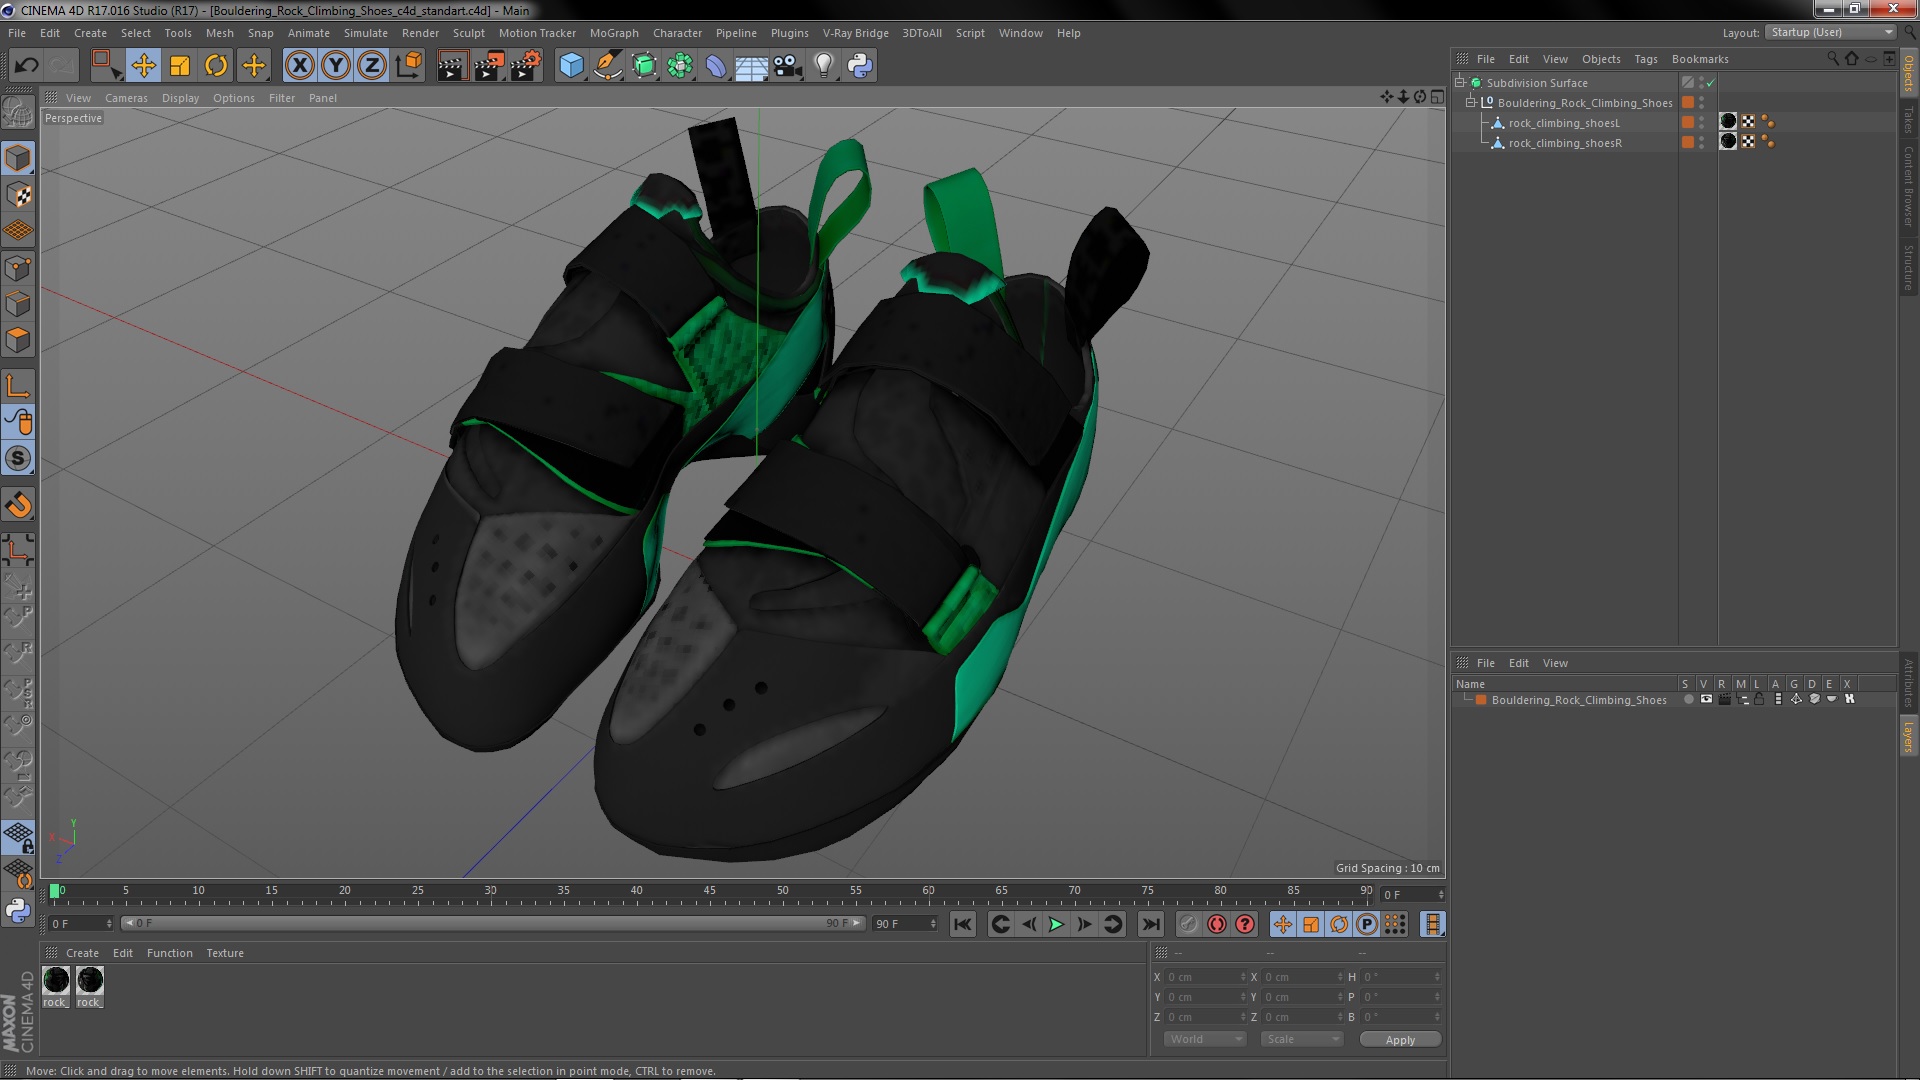This screenshot has height=1080, width=1920.
Task: Click the Python script icon in toolbar
Action: [x=860, y=66]
